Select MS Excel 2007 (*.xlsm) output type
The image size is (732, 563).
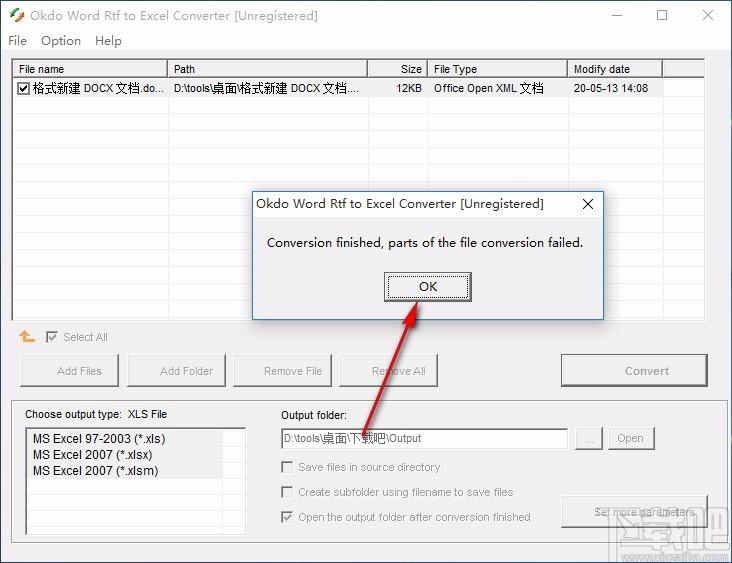pyautogui.click(x=96, y=471)
